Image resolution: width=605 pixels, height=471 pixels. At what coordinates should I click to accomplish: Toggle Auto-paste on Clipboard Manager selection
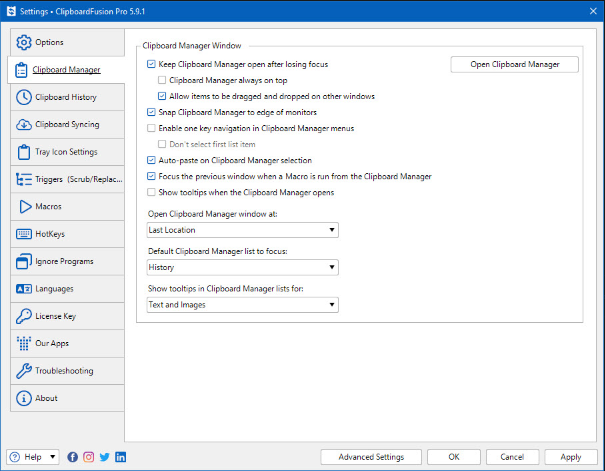[151, 160]
